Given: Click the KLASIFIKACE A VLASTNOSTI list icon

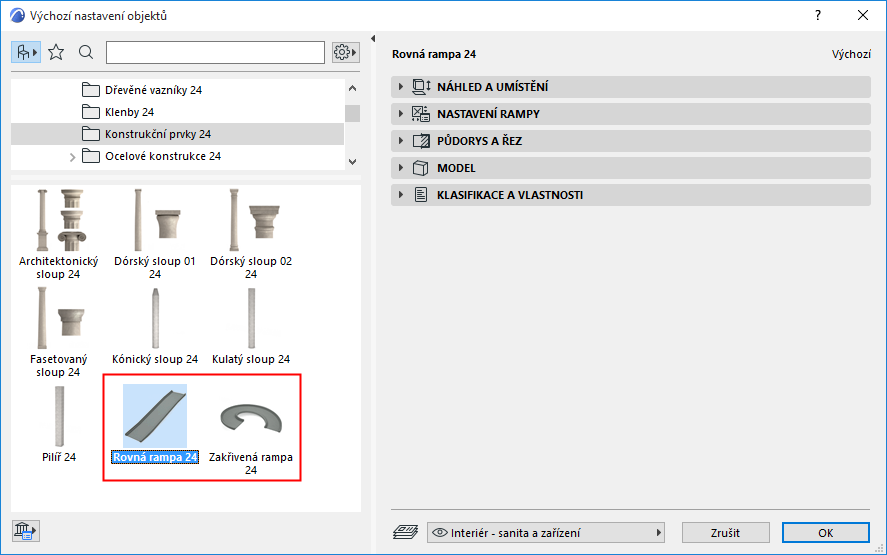Looking at the screenshot, I should point(420,195).
